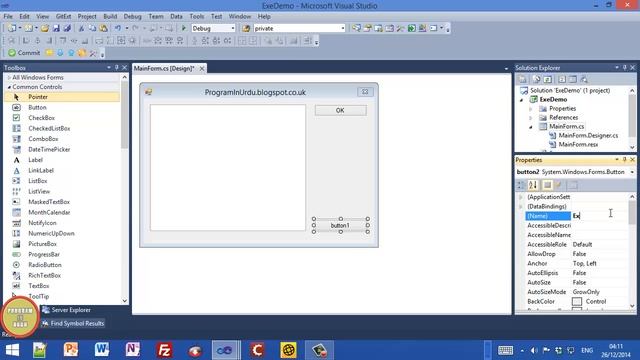
Task: Open the Project menu
Action: point(87,16)
